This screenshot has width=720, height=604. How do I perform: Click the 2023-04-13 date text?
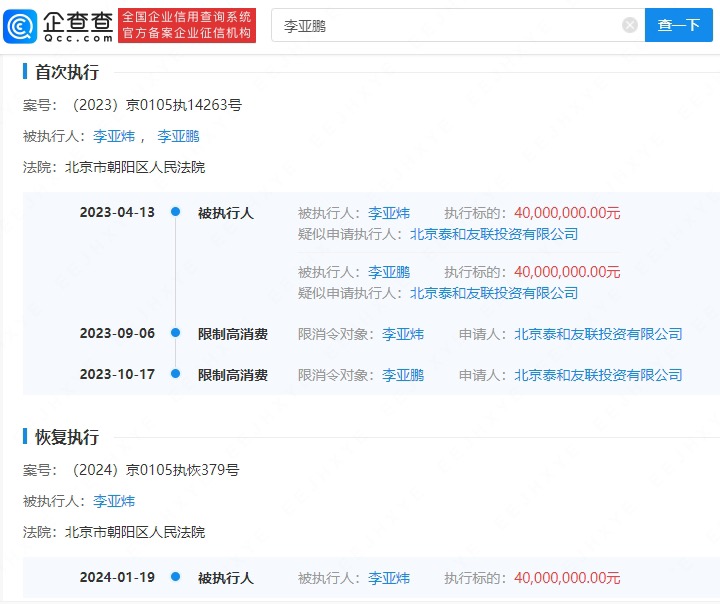(117, 212)
